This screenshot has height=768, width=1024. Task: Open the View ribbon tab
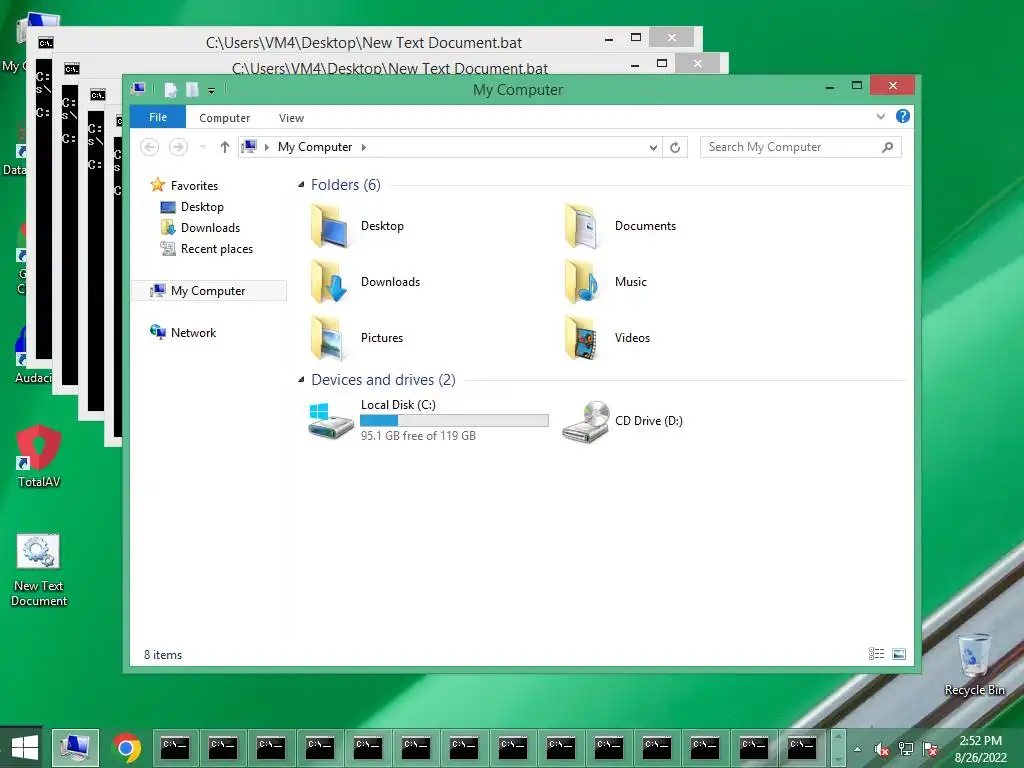[x=291, y=118]
